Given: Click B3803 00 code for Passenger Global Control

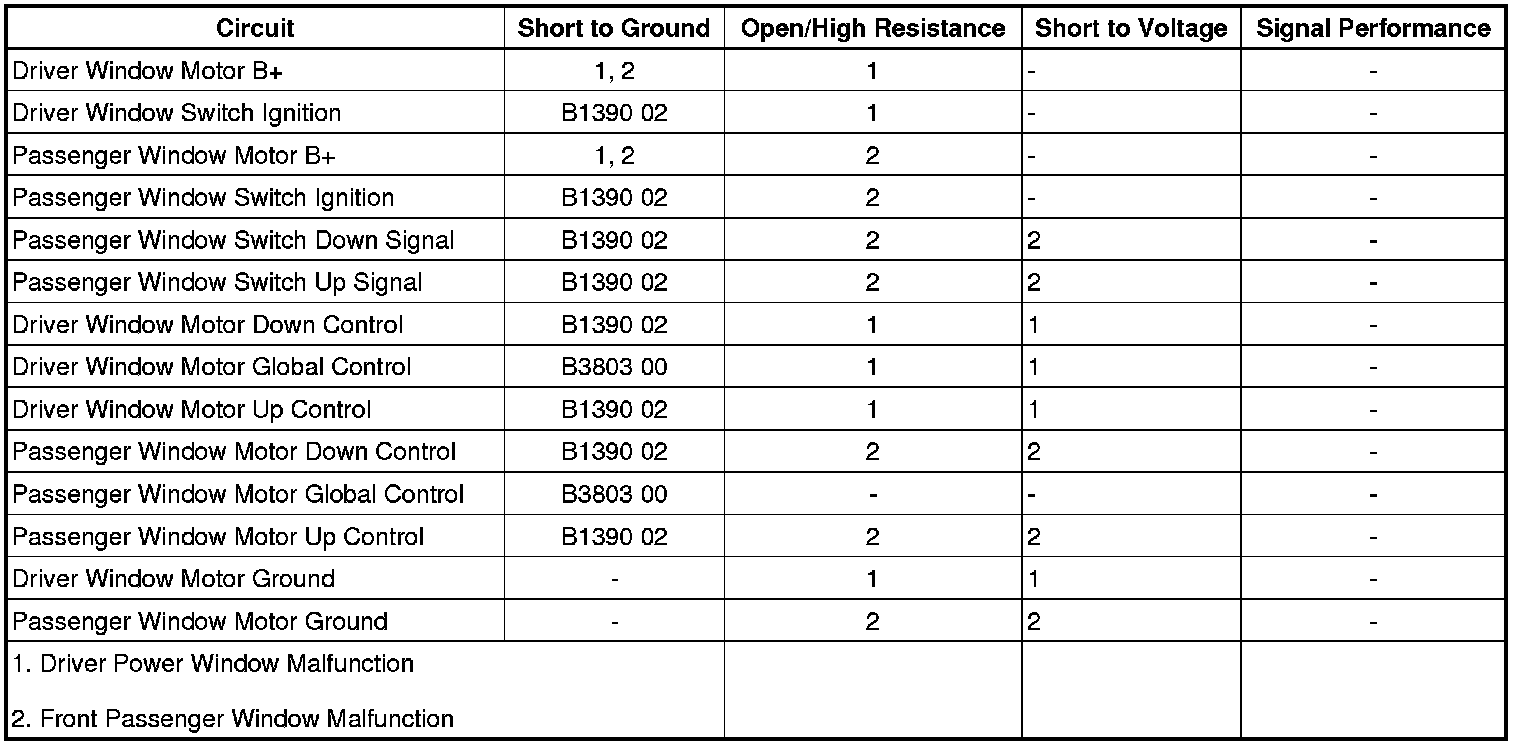Looking at the screenshot, I should click(x=613, y=494).
